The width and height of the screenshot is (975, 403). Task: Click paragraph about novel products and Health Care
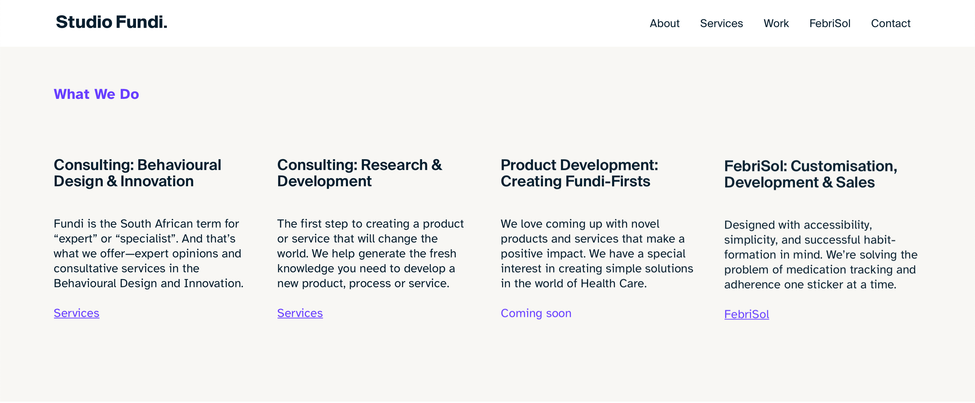coord(597,253)
